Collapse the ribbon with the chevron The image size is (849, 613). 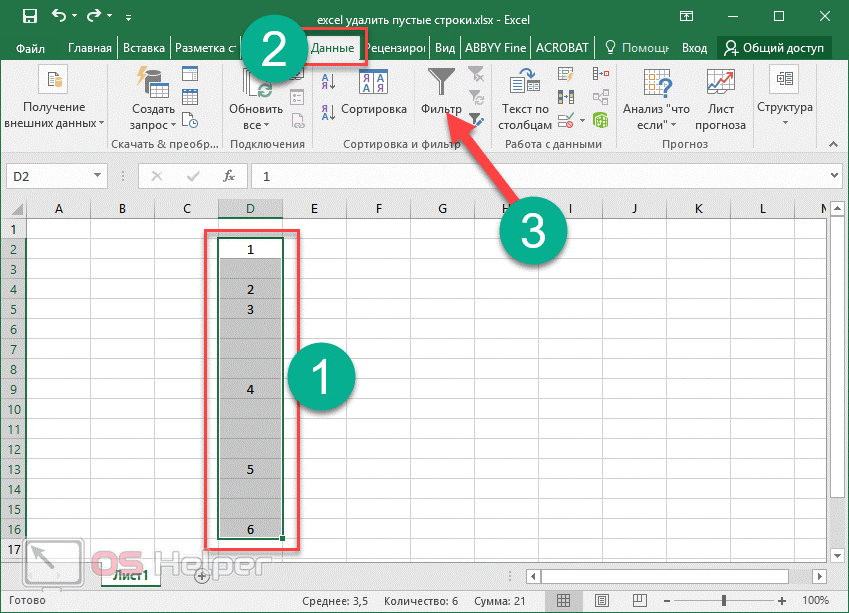[833, 144]
